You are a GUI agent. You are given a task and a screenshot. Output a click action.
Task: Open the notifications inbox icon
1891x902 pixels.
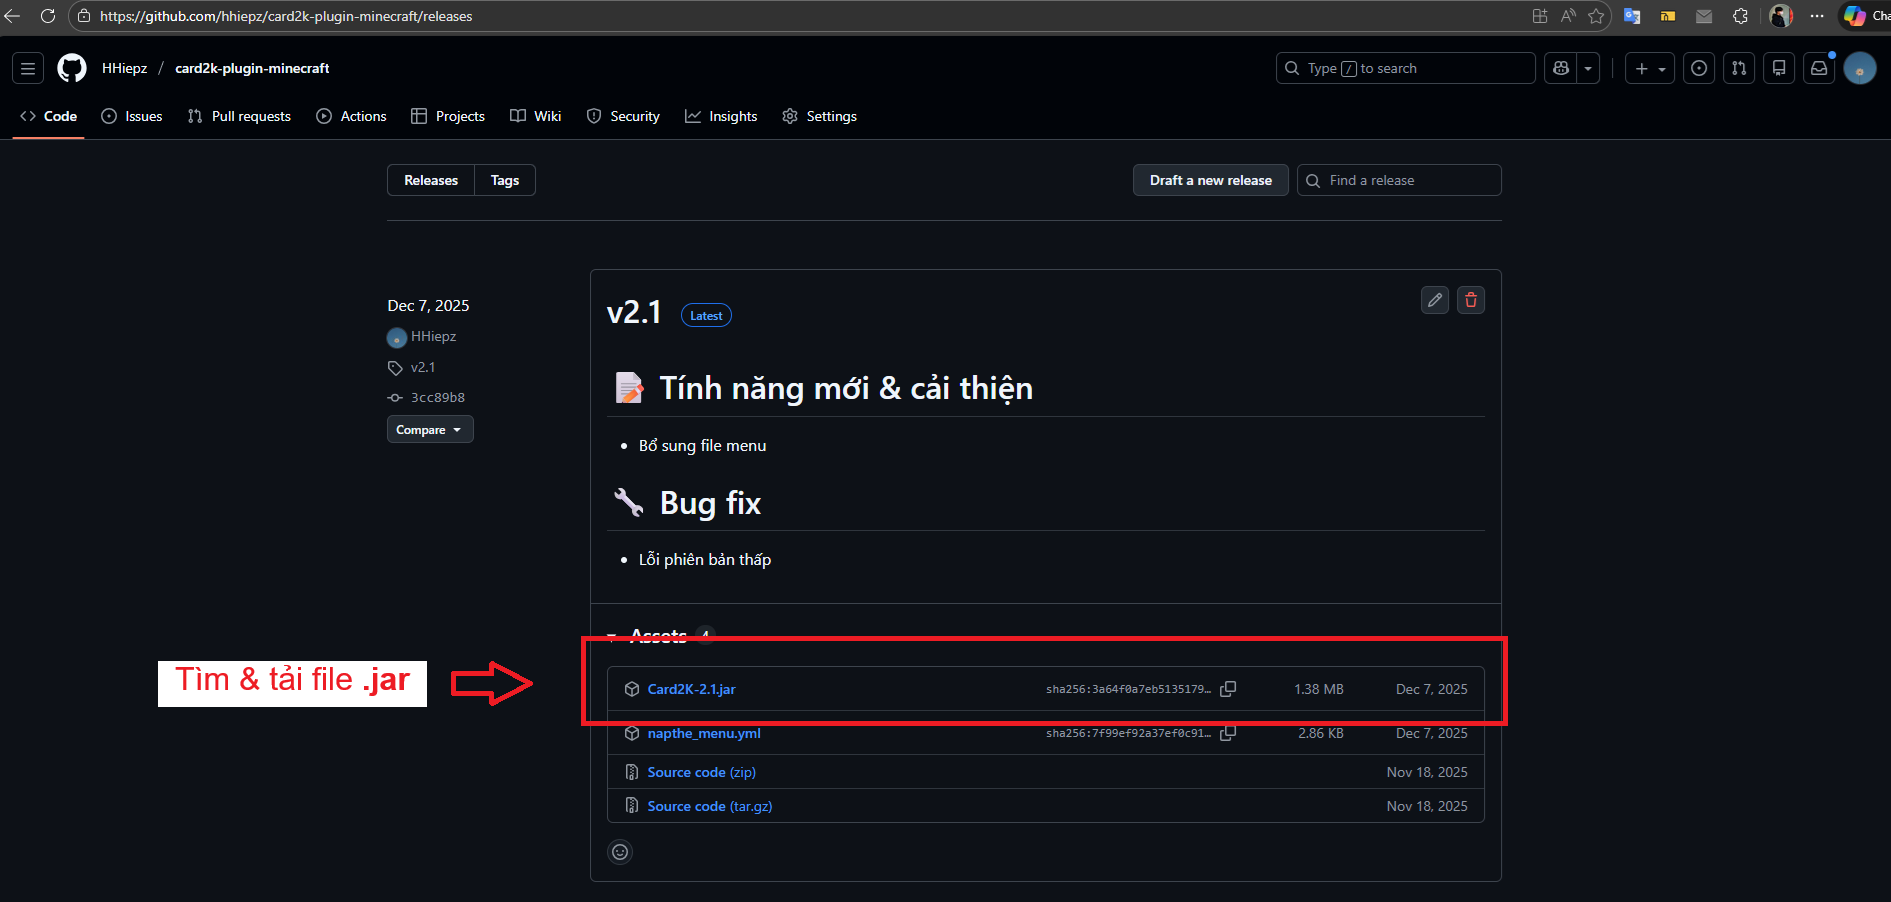[1819, 68]
